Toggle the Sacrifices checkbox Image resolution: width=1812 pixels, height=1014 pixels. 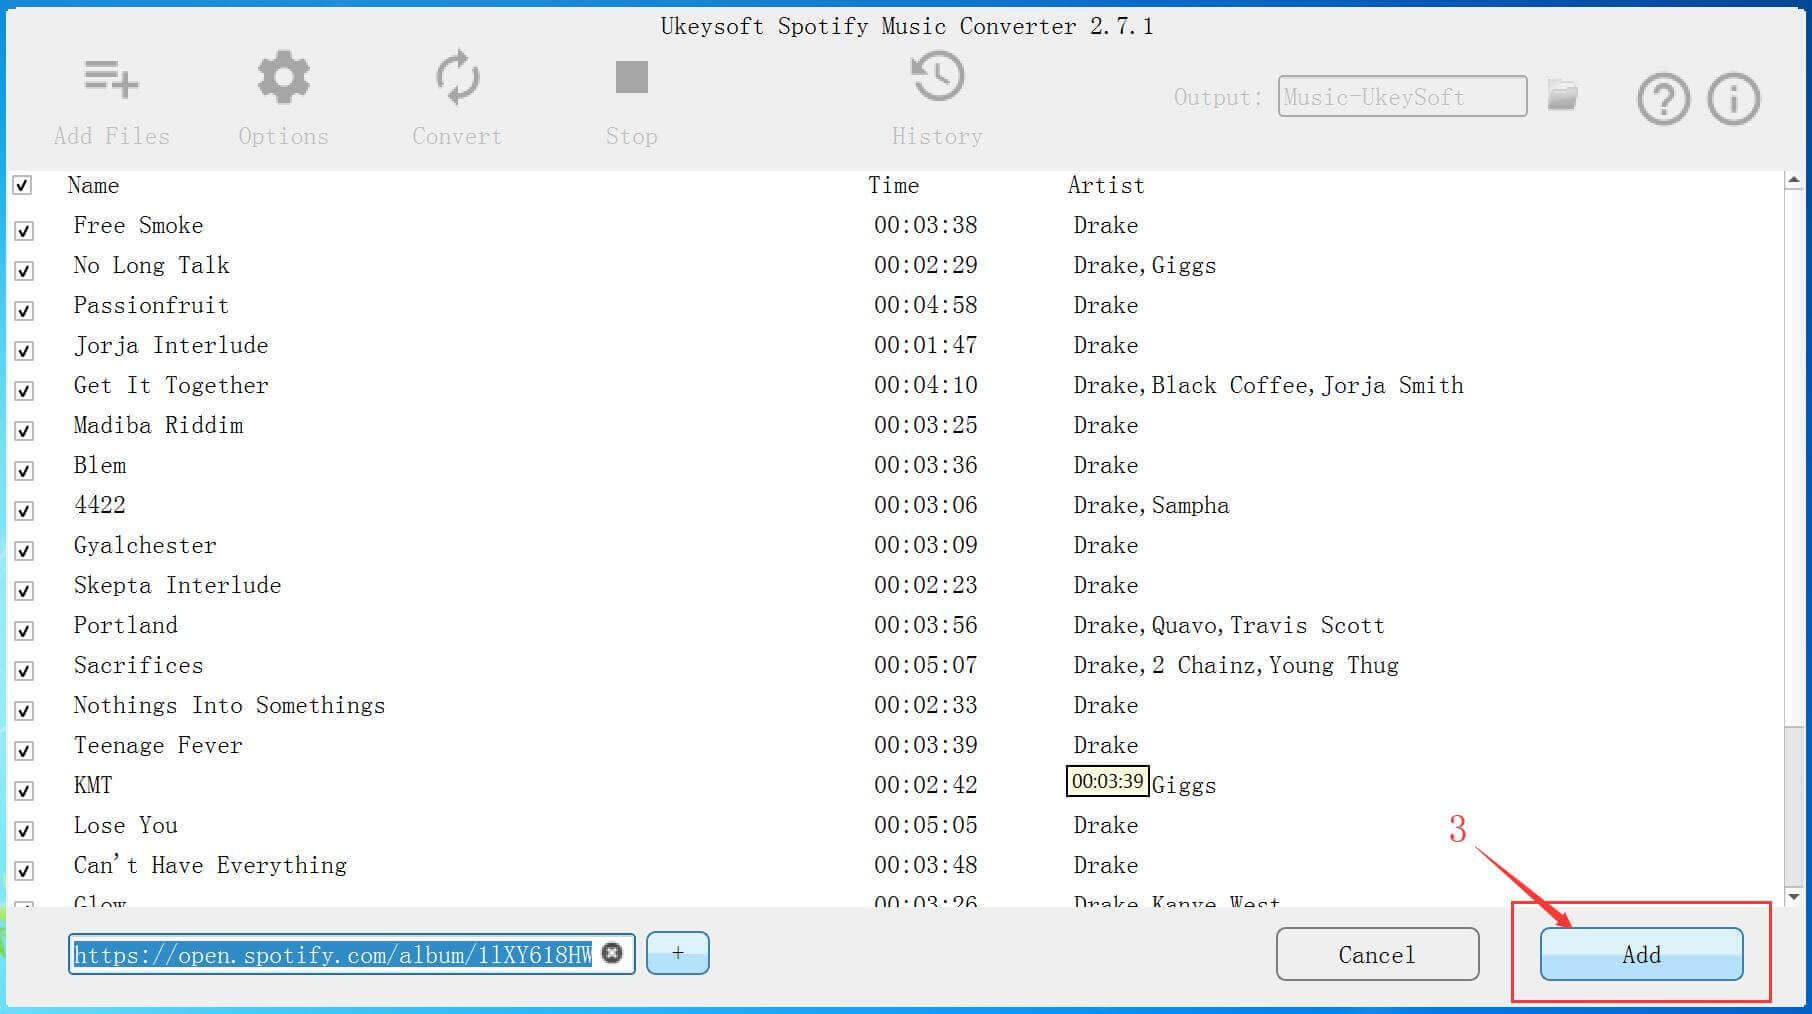(x=24, y=670)
